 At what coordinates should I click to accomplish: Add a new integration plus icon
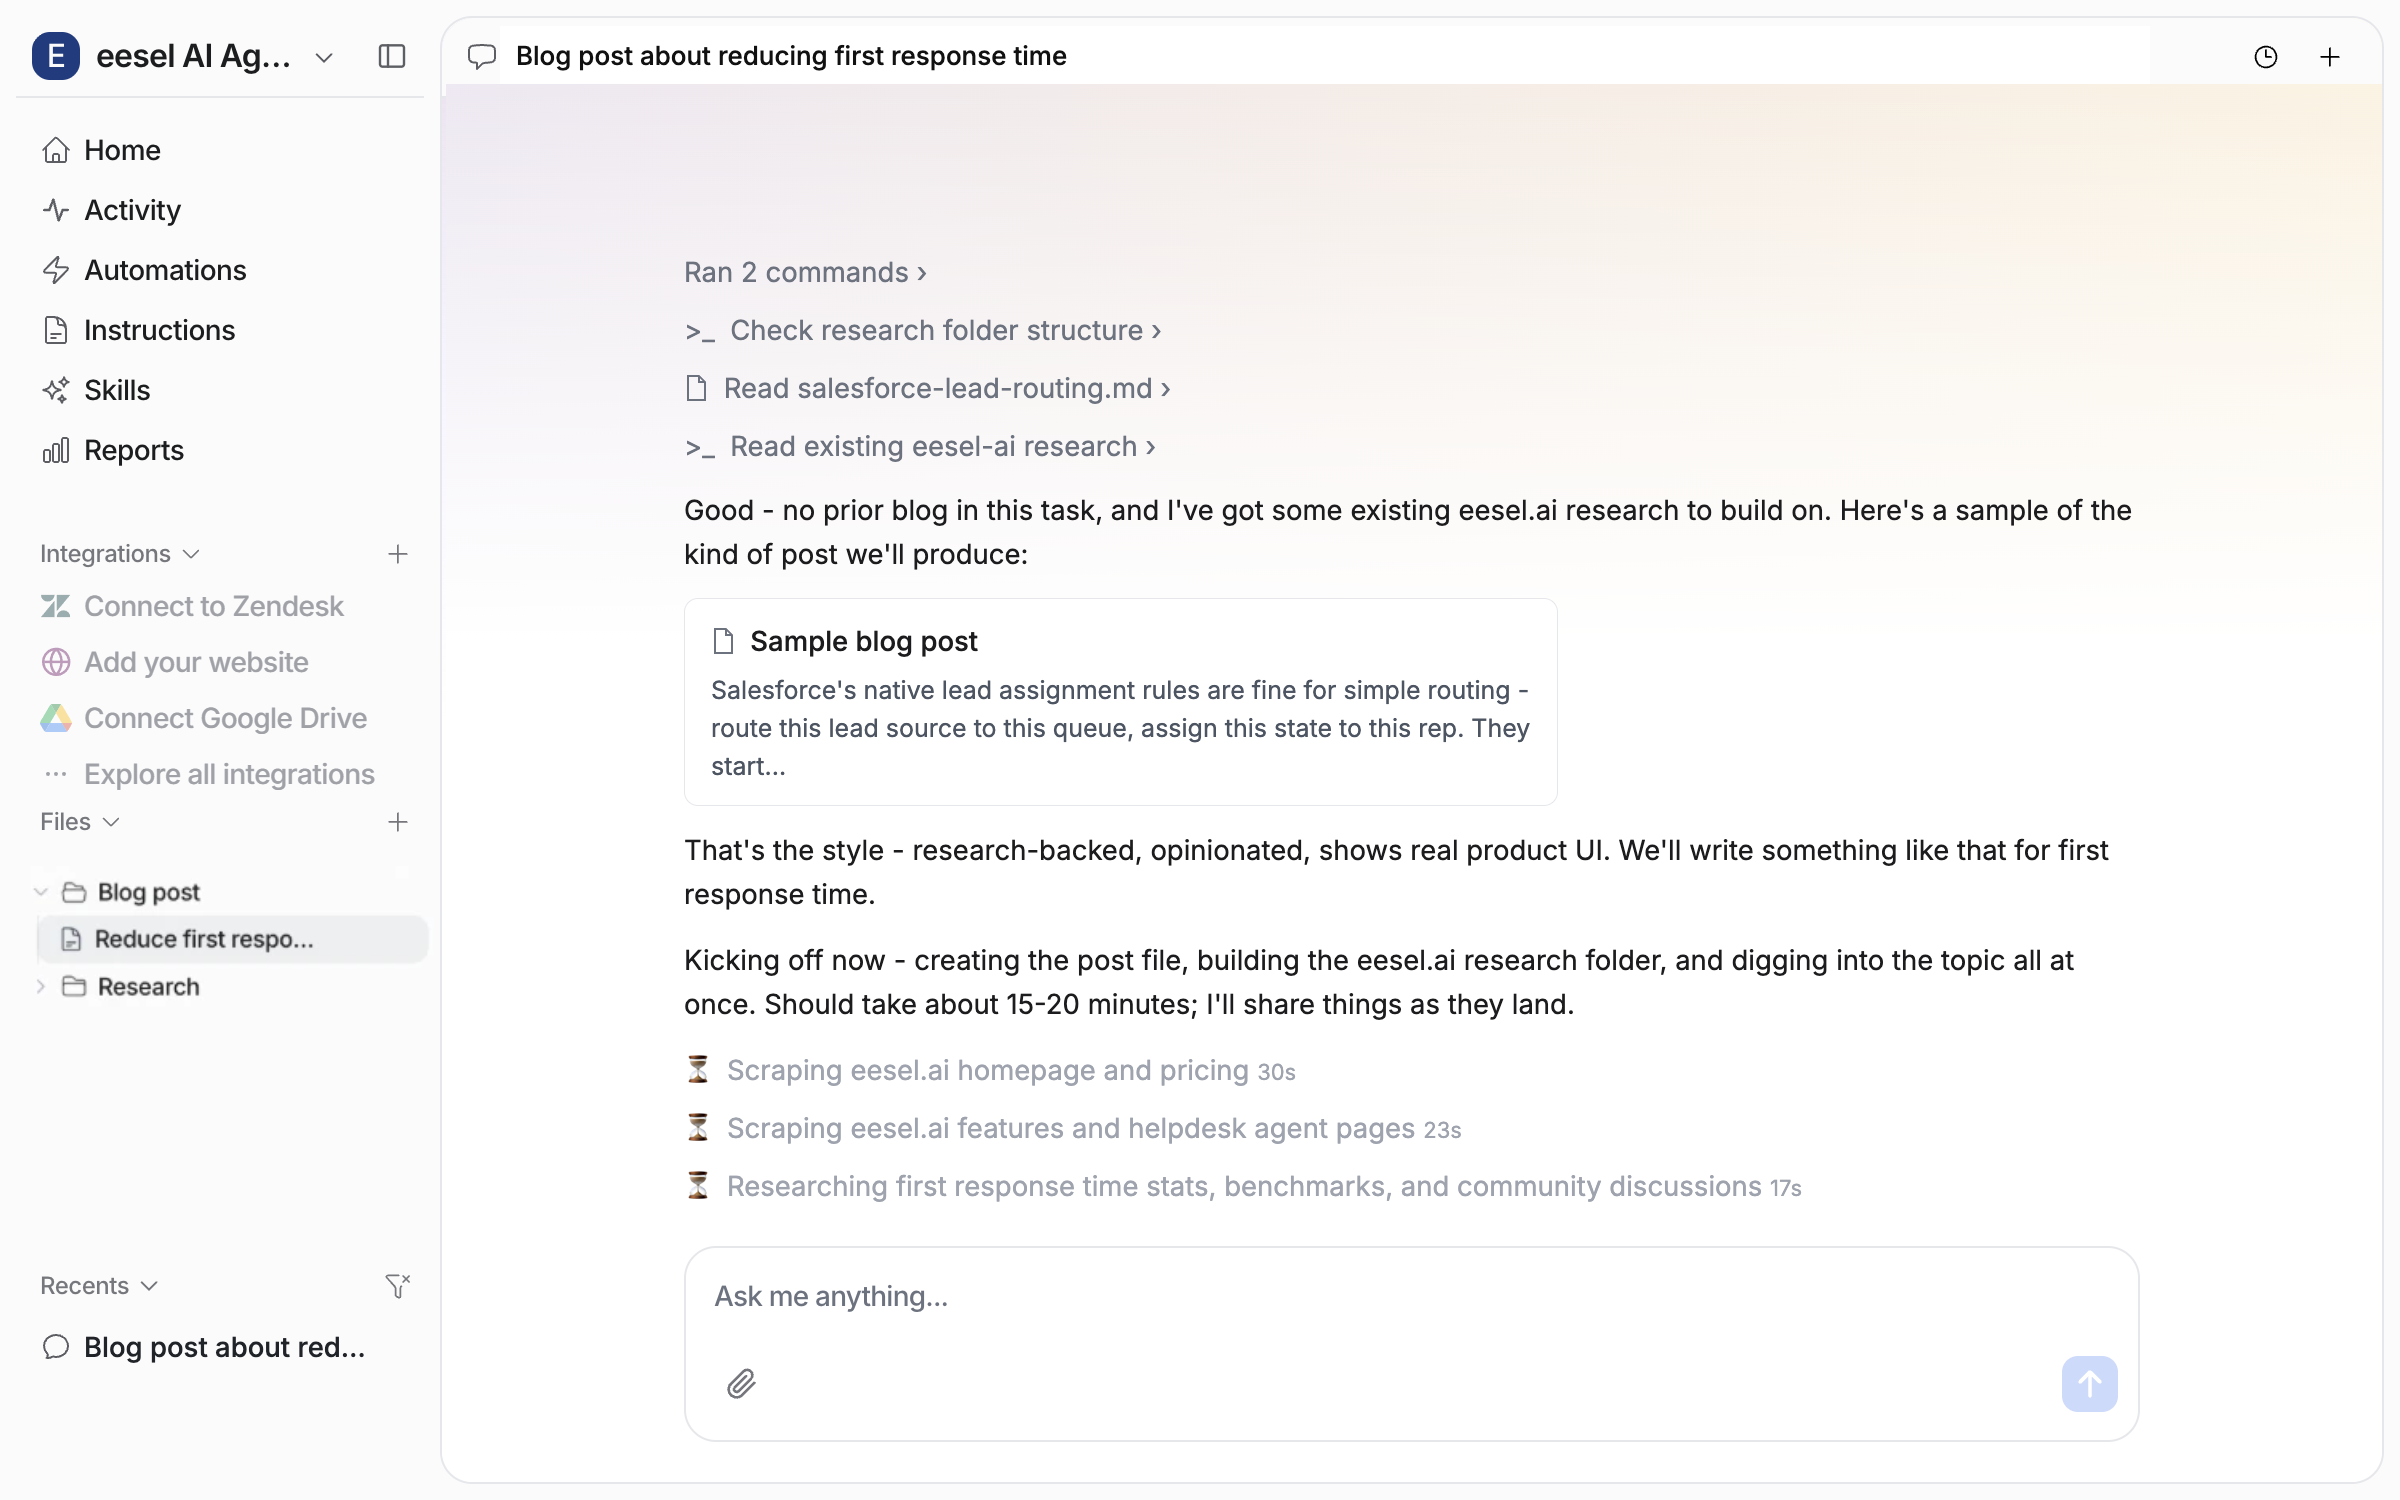coord(398,554)
